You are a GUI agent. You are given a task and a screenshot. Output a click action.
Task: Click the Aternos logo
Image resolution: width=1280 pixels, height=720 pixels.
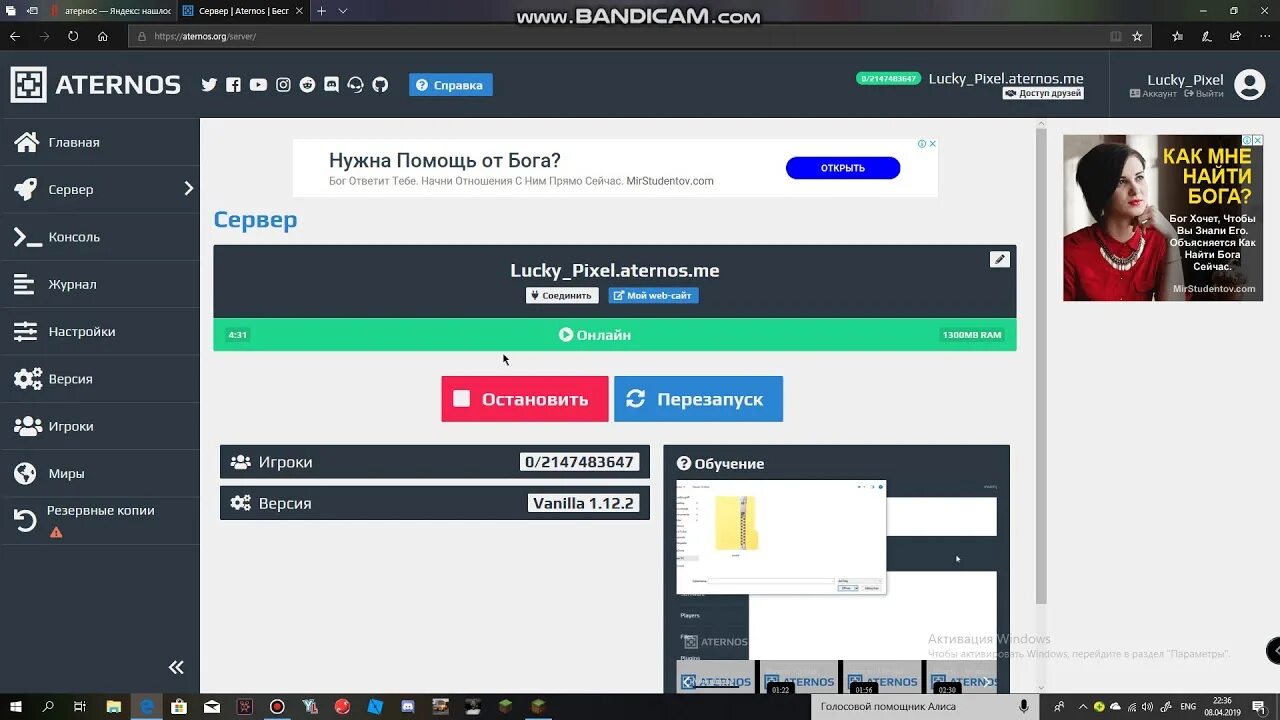coord(96,85)
